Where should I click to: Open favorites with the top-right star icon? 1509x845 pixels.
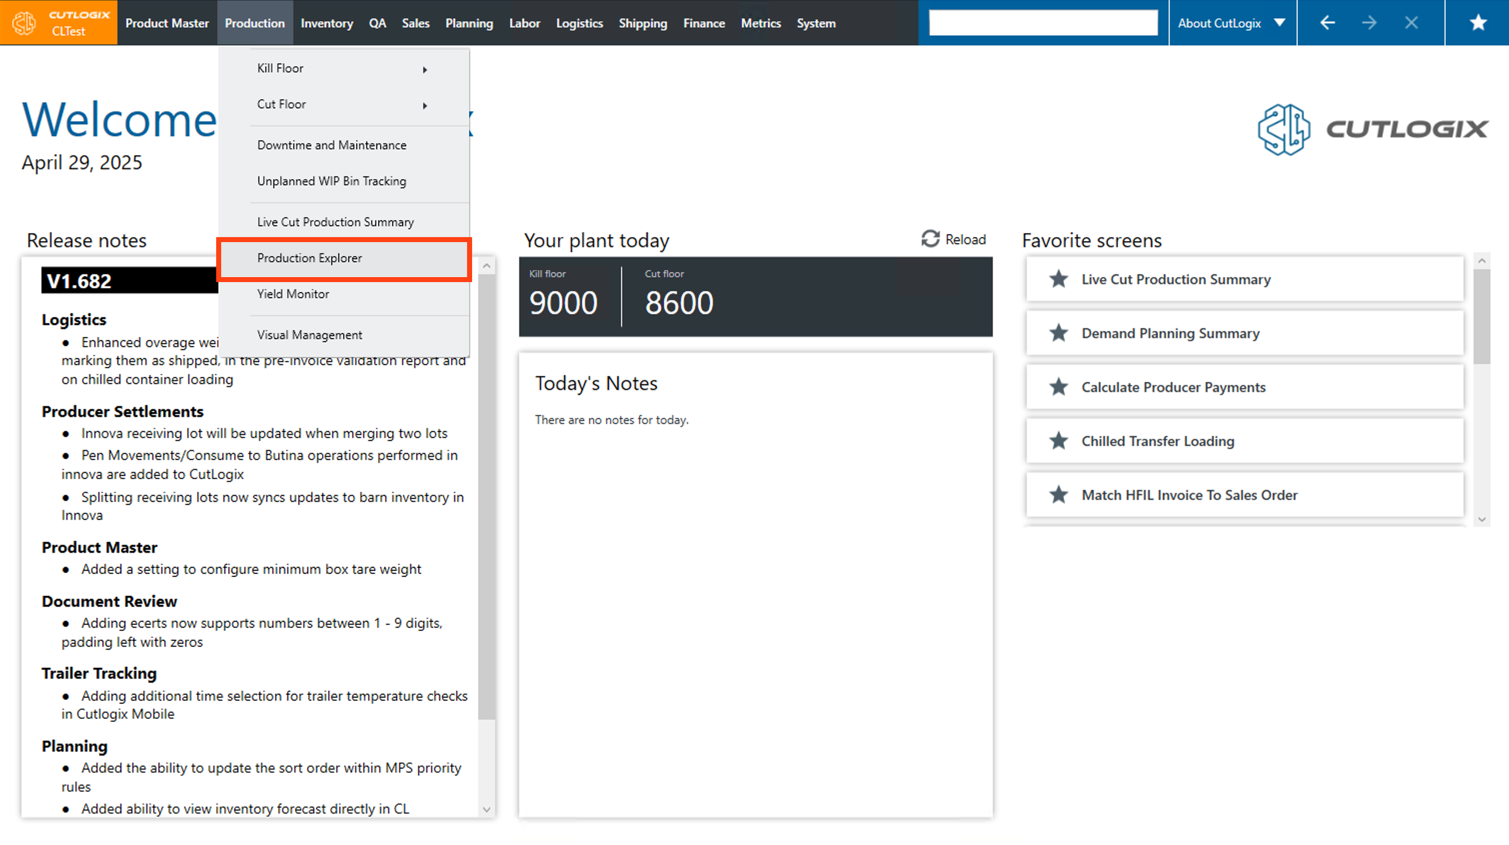(x=1477, y=22)
